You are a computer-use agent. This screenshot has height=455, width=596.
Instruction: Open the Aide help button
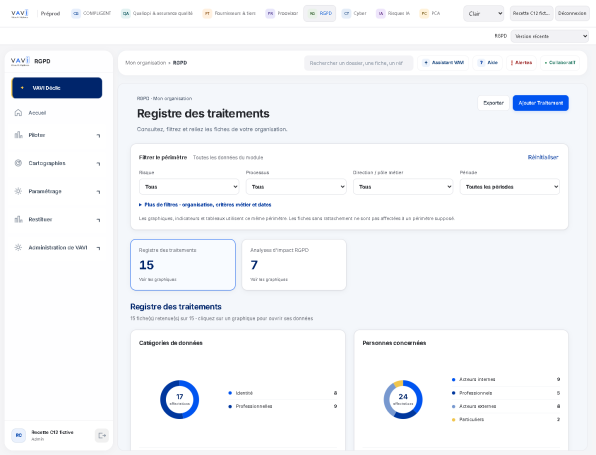point(488,63)
